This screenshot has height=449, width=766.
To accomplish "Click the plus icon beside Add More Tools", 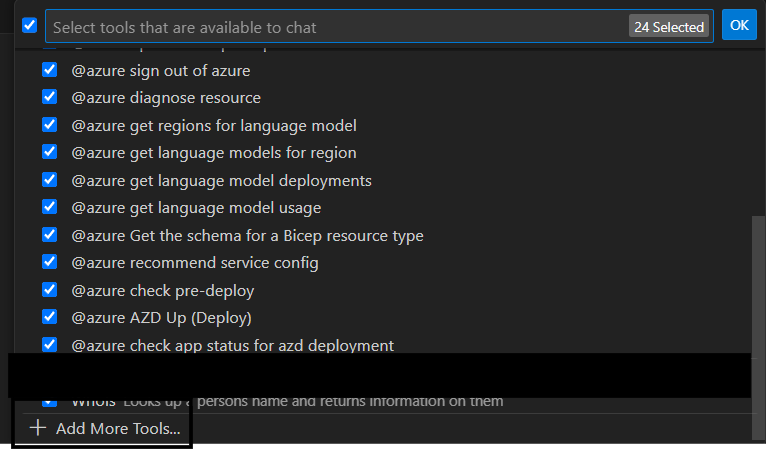I will coord(38,428).
